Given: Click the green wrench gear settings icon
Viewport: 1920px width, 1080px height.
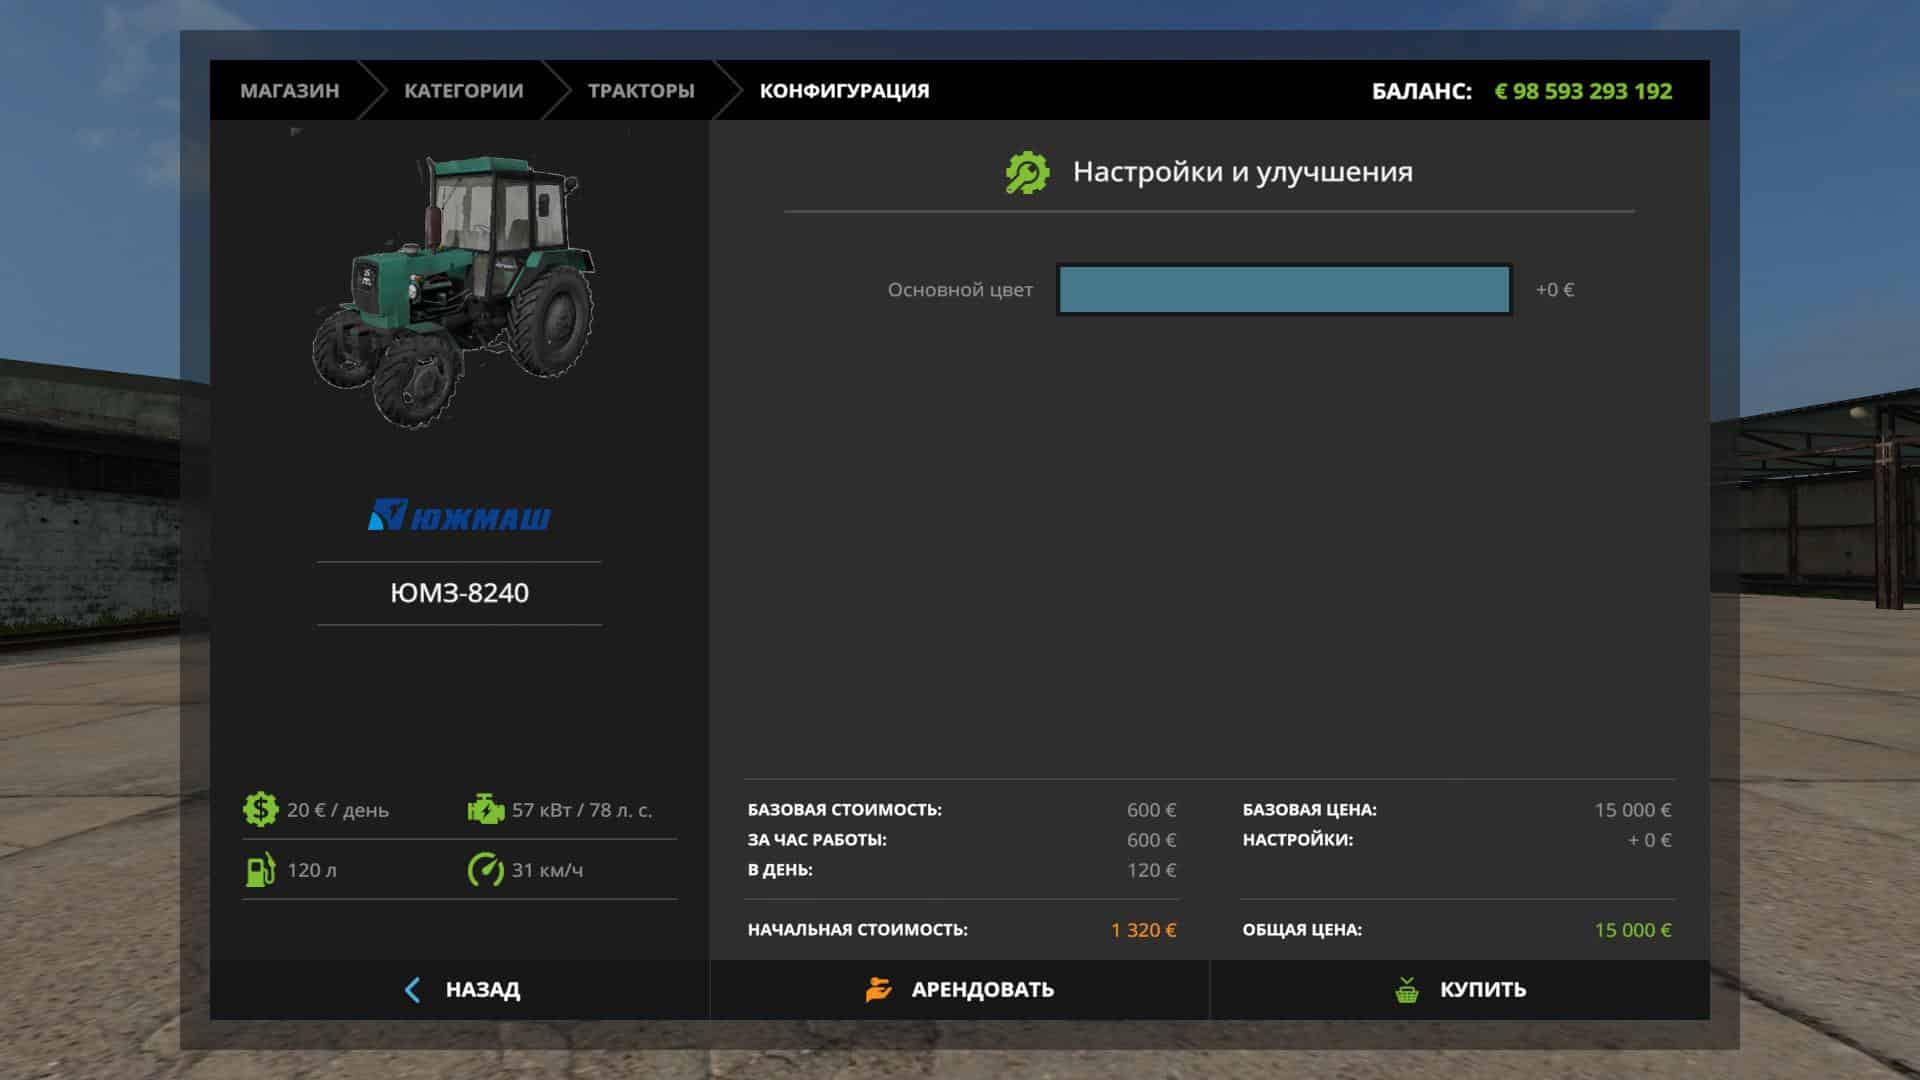Looking at the screenshot, I should coord(1027,173).
